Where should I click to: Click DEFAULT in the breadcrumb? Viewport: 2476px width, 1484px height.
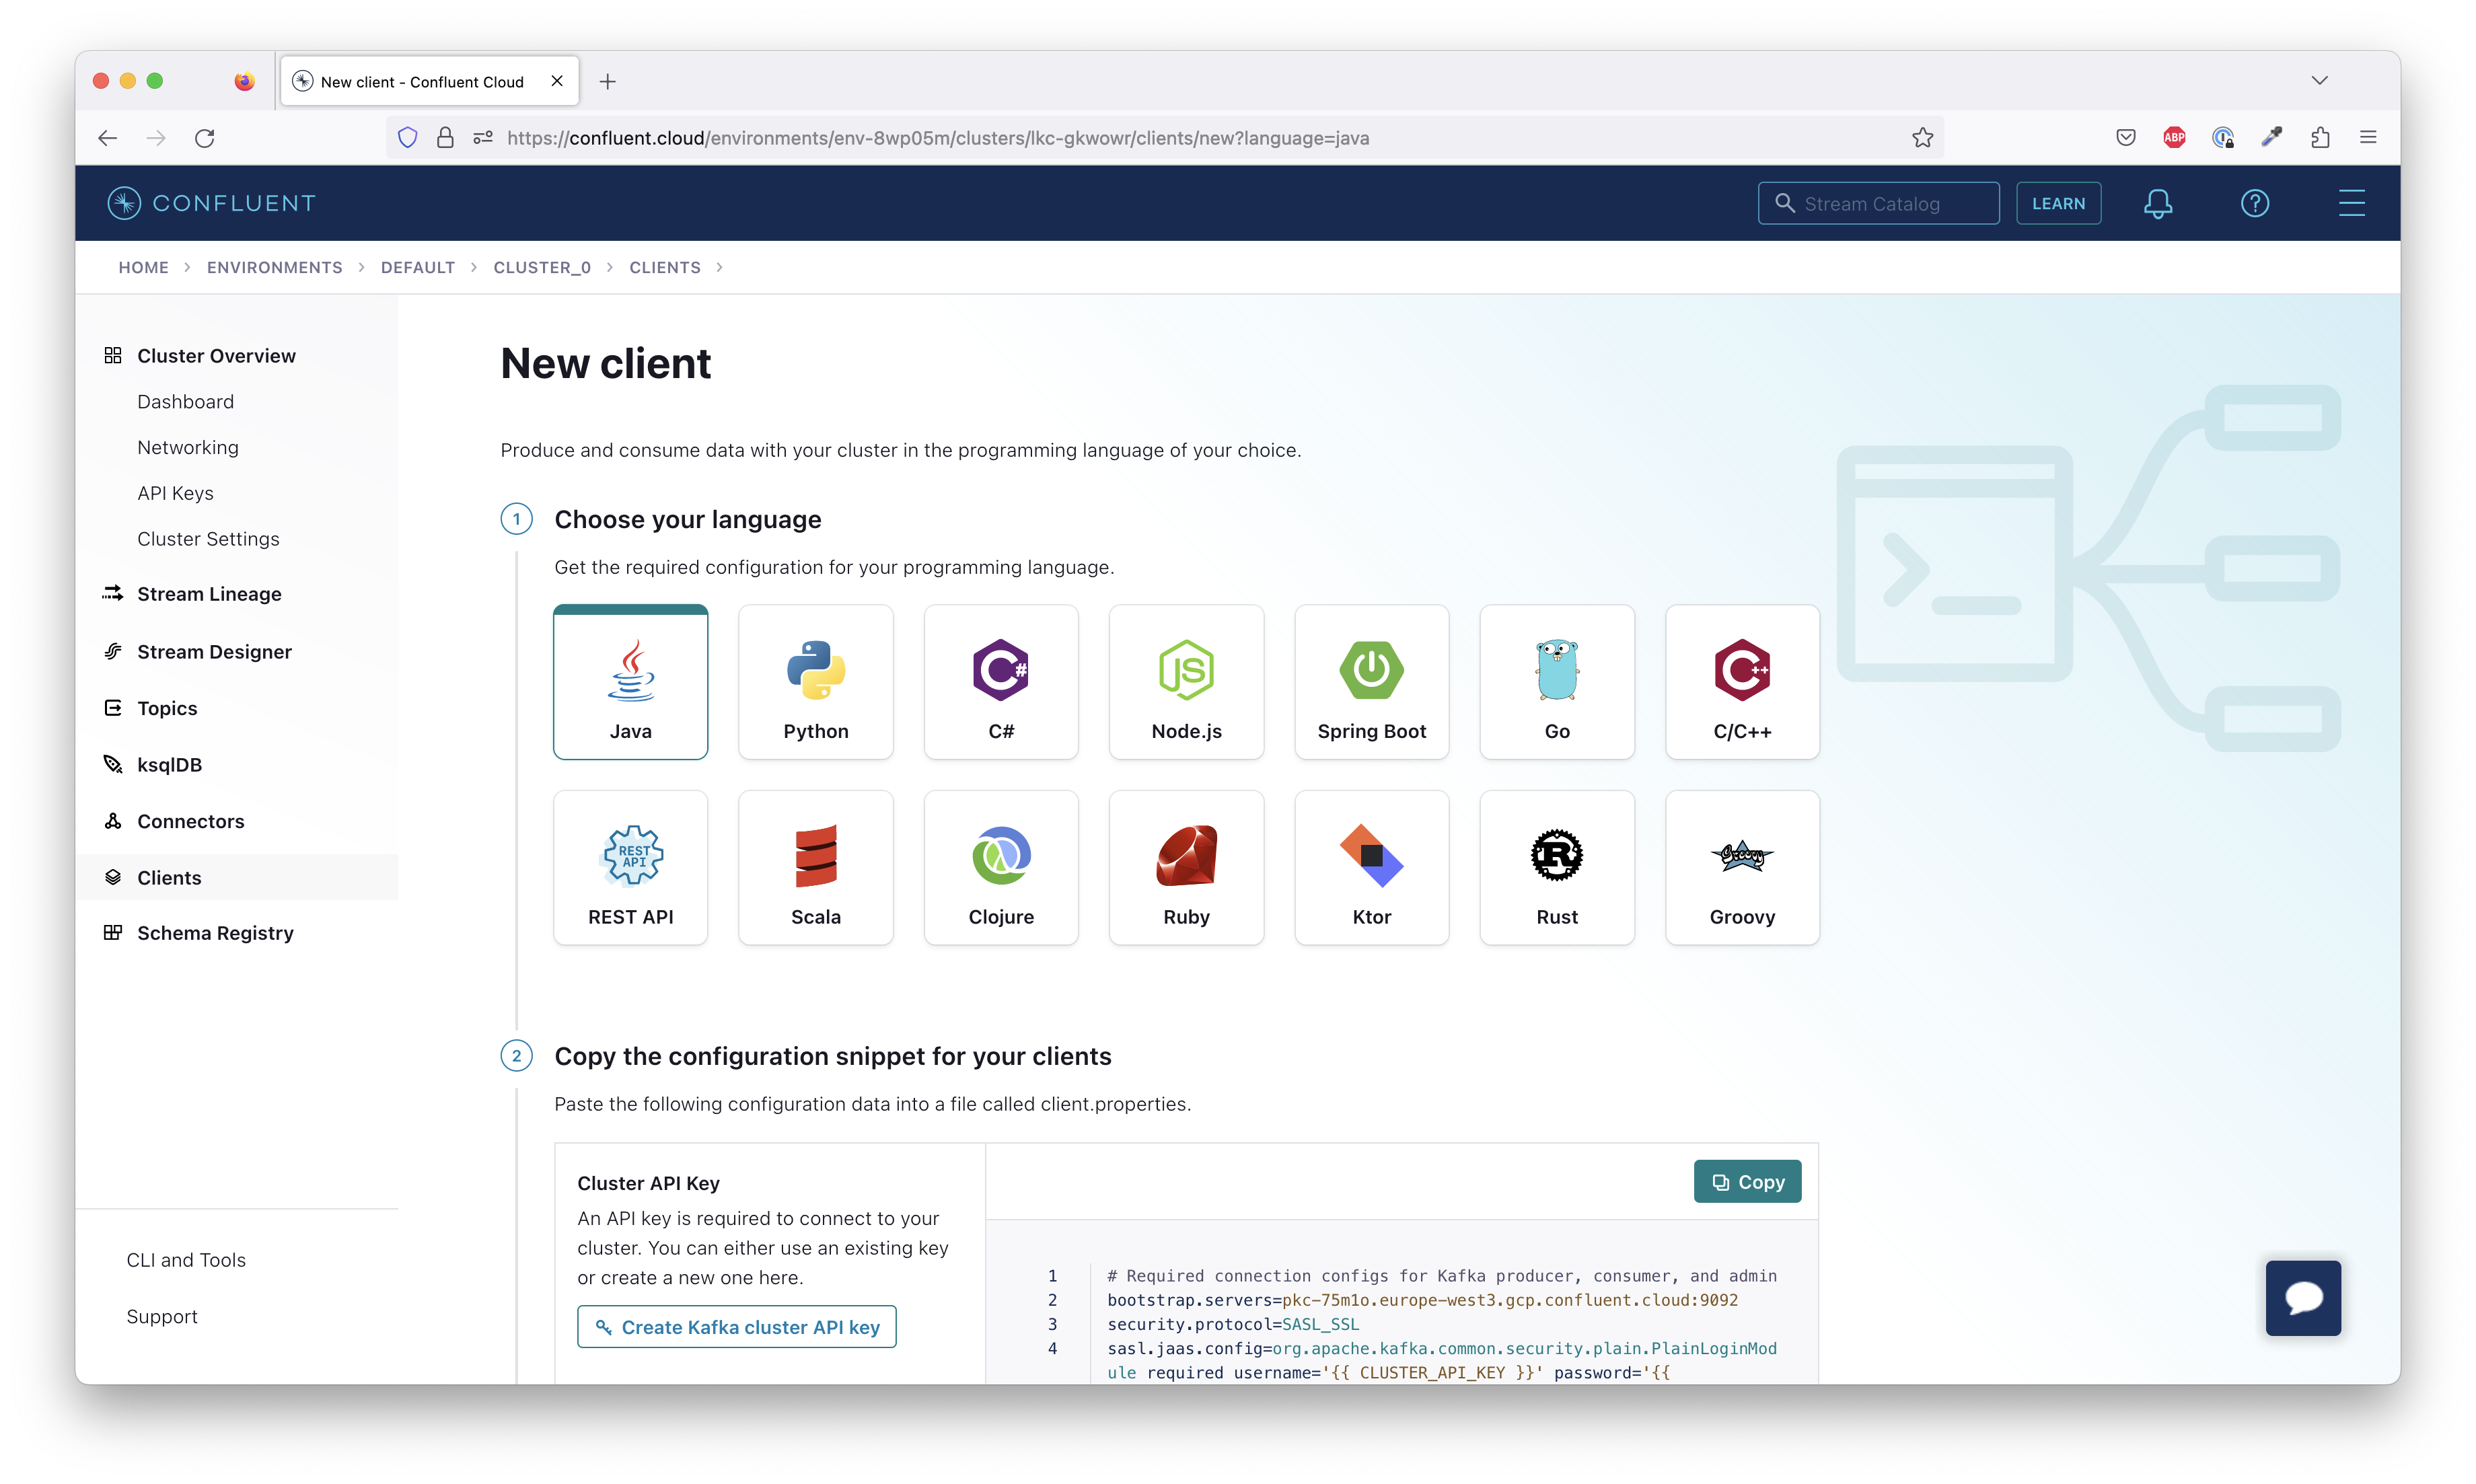[417, 268]
